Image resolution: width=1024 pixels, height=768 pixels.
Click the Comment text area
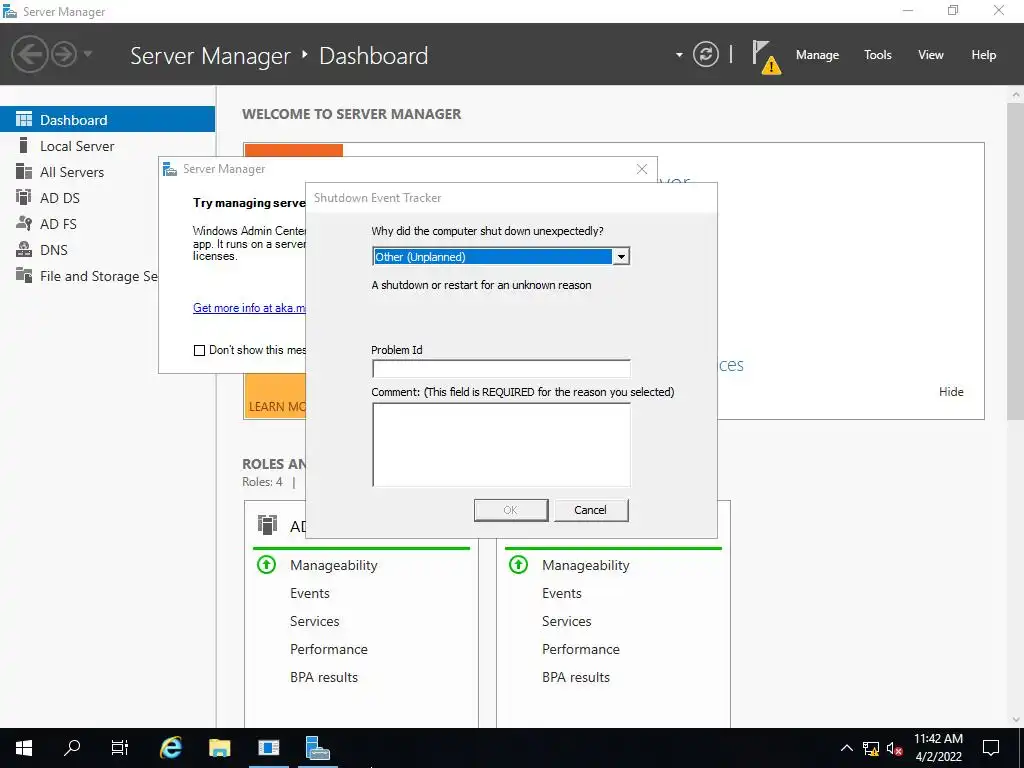501,445
